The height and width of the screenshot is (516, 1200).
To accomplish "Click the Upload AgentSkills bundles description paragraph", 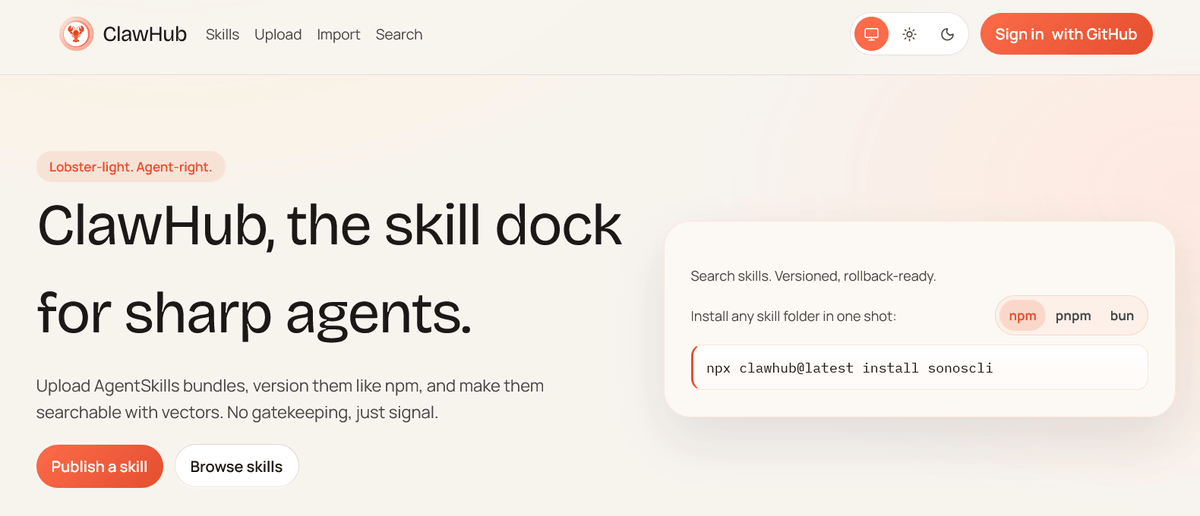I will pyautogui.click(x=290, y=398).
